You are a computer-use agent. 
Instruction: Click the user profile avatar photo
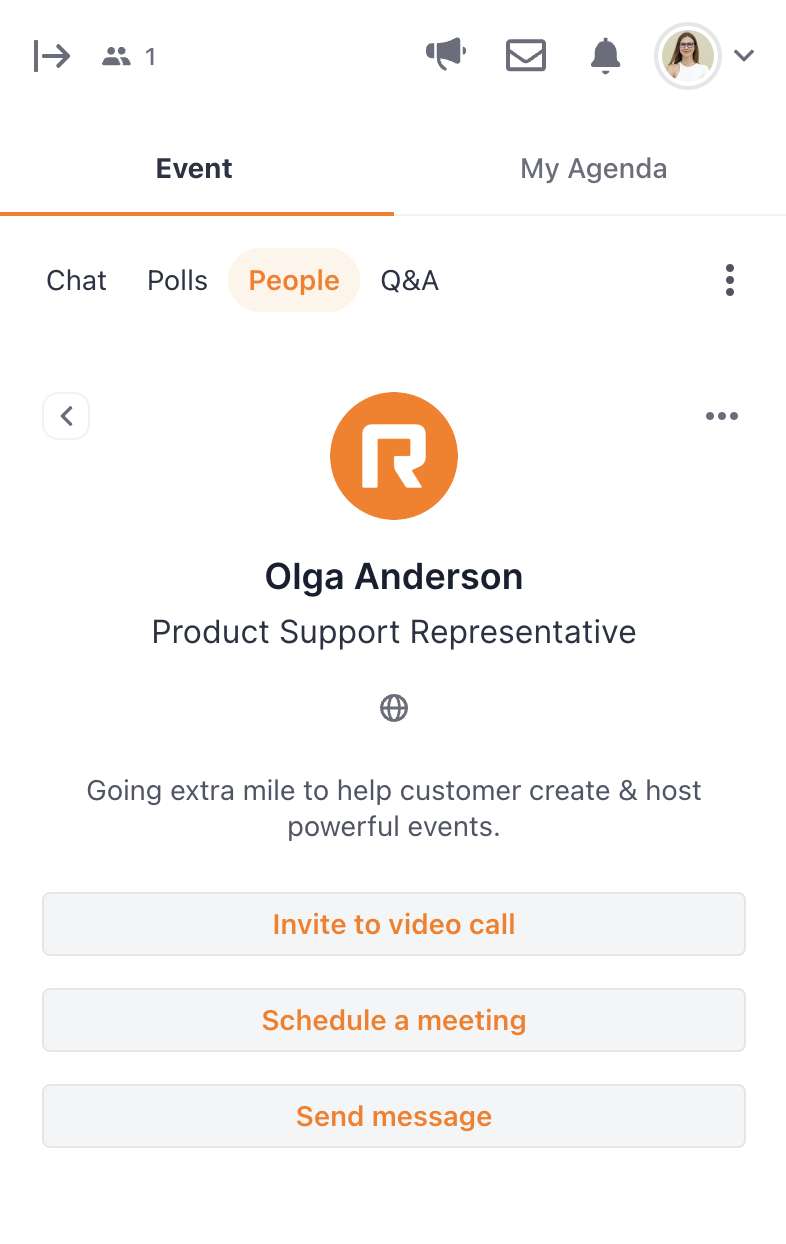click(688, 56)
